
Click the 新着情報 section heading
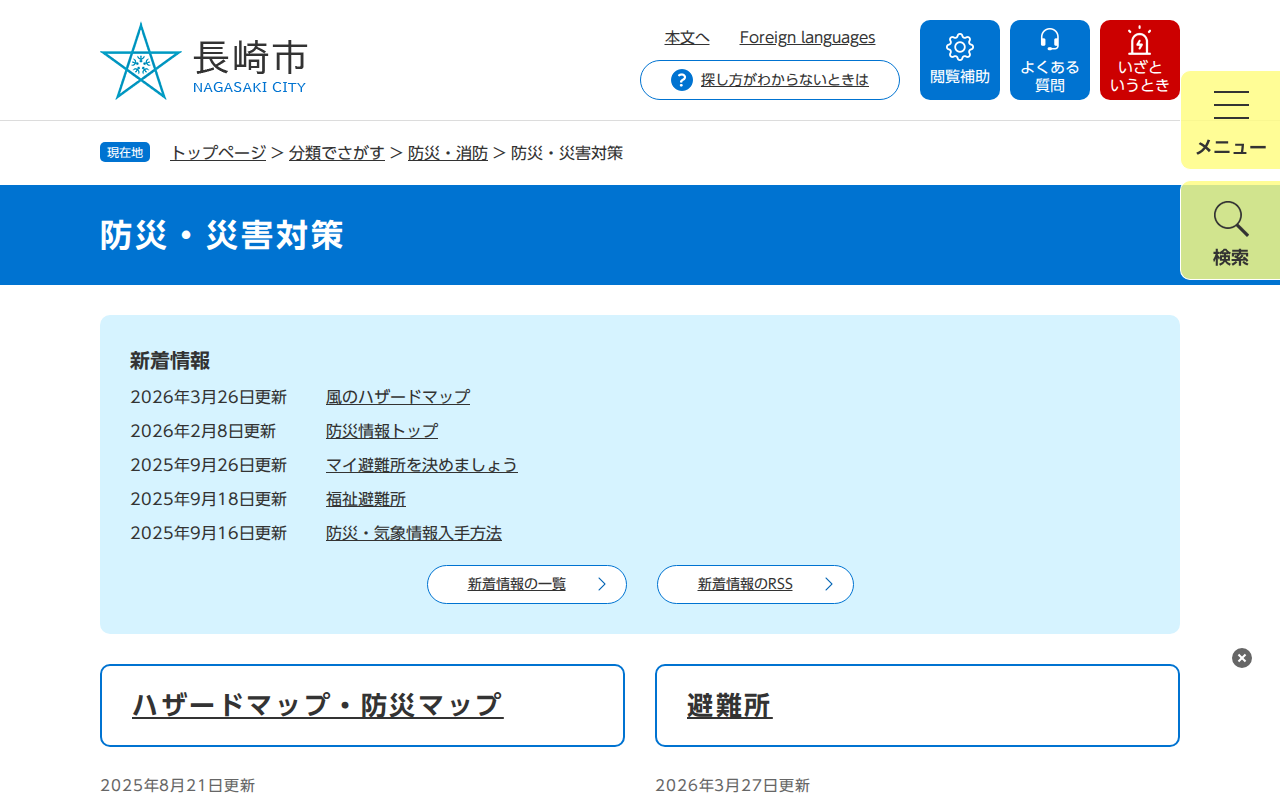[170, 361]
